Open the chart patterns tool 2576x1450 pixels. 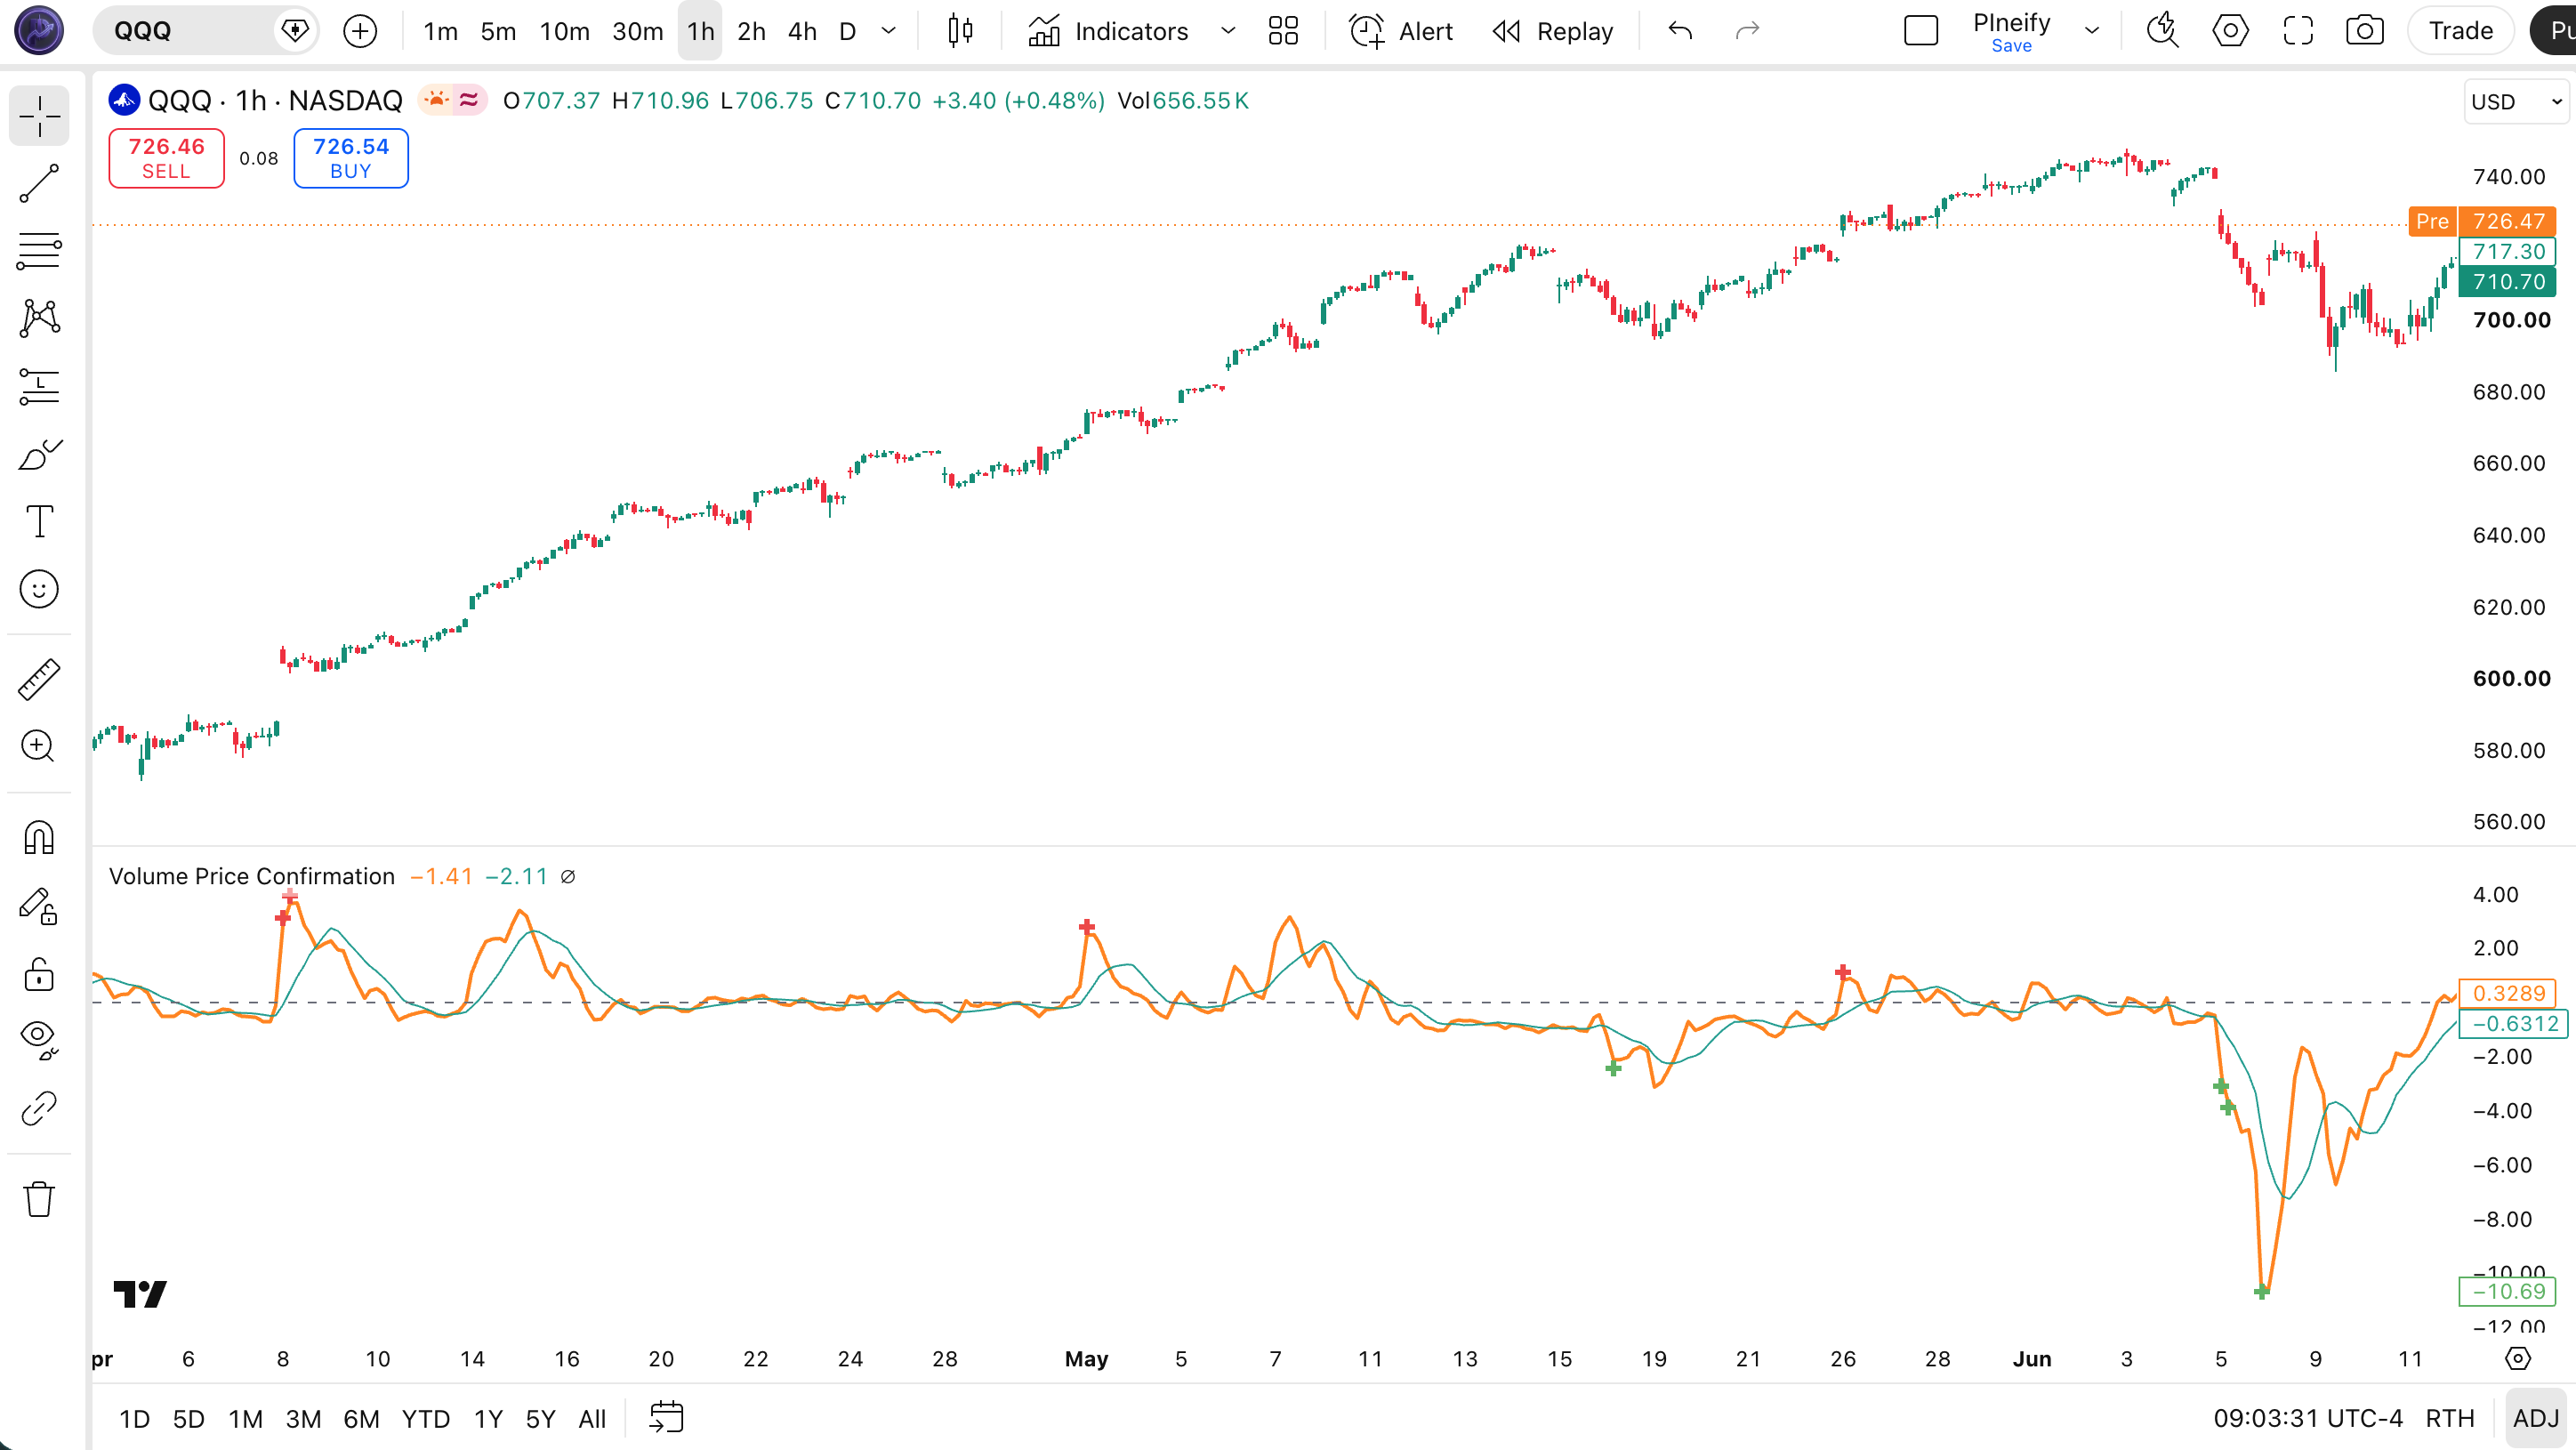(39, 319)
